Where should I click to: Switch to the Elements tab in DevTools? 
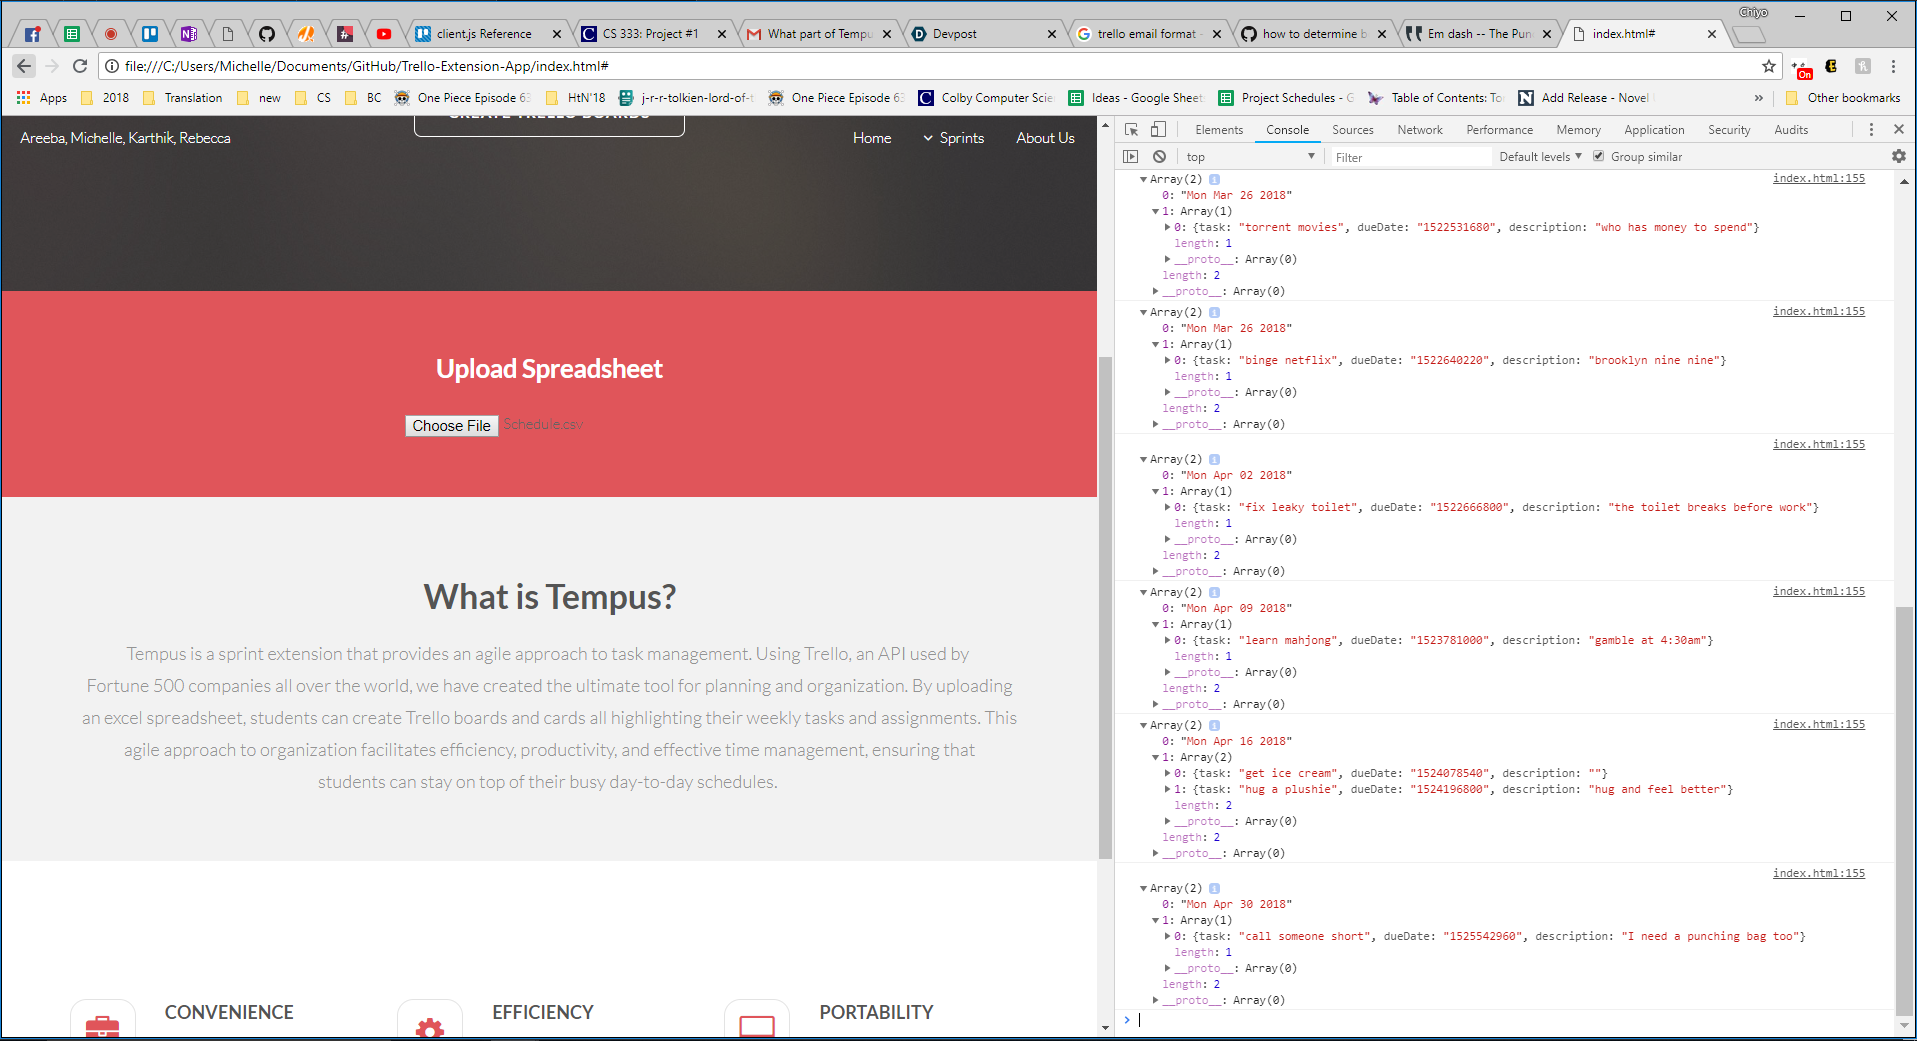tap(1219, 130)
